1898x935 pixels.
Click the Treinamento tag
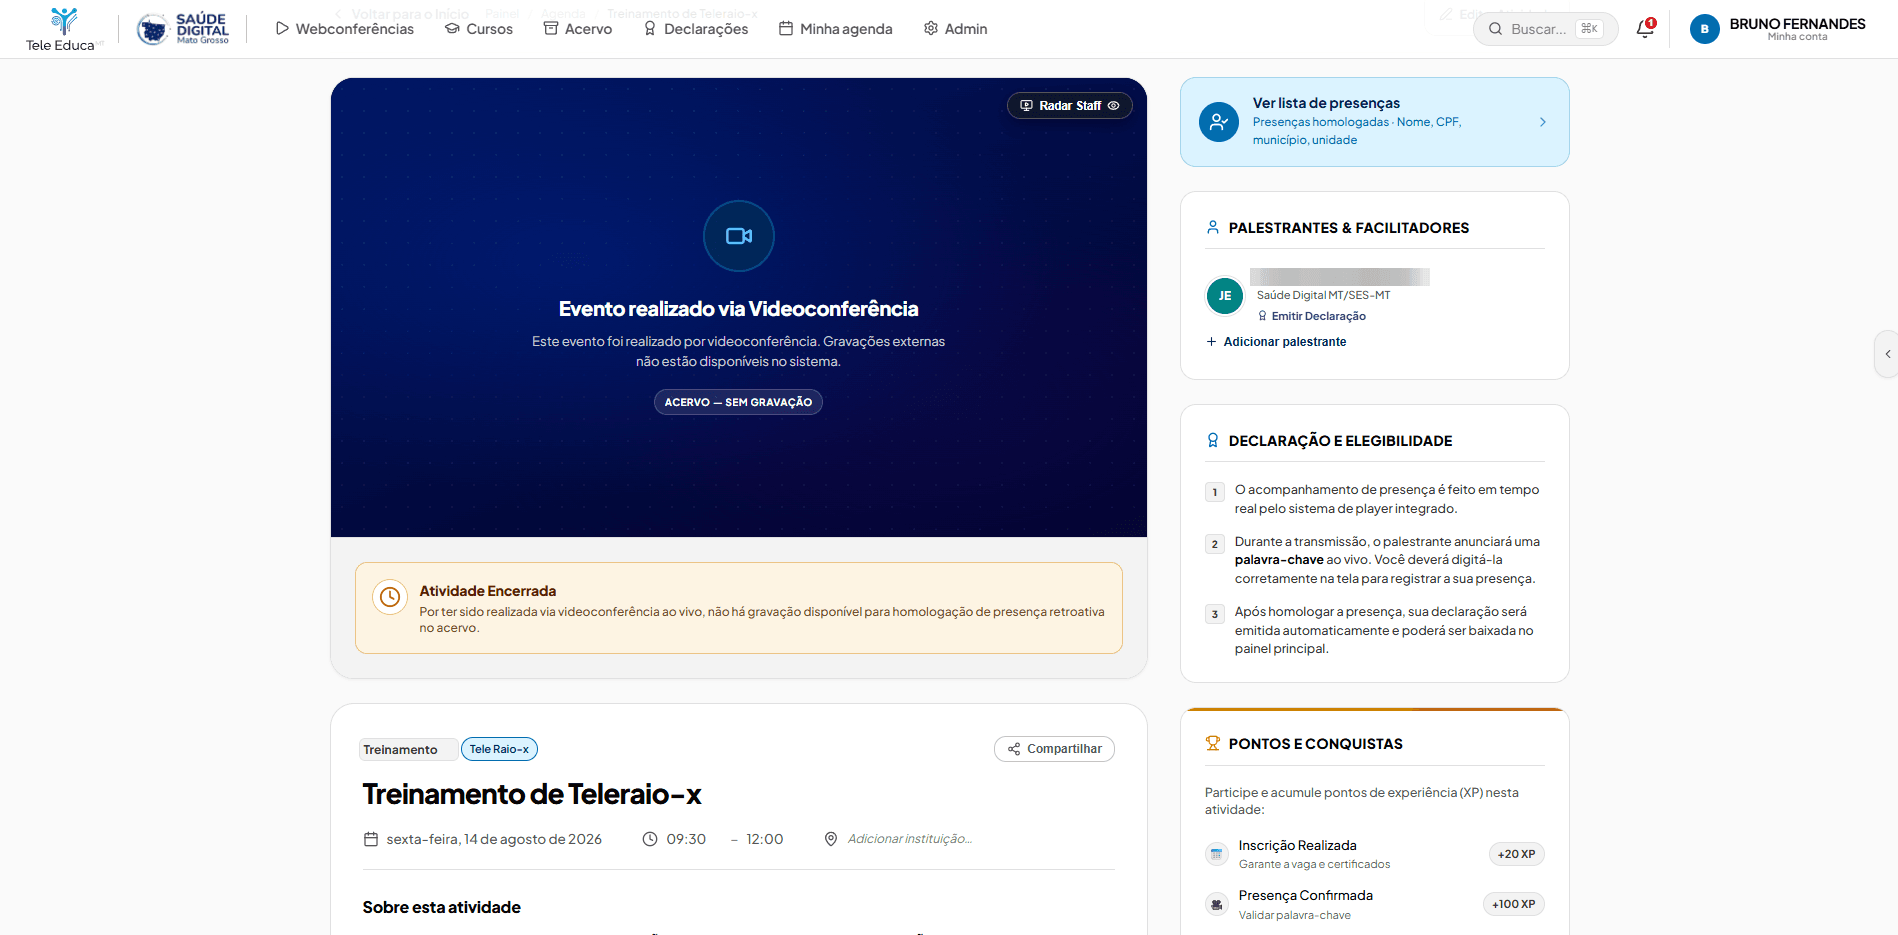pos(408,750)
